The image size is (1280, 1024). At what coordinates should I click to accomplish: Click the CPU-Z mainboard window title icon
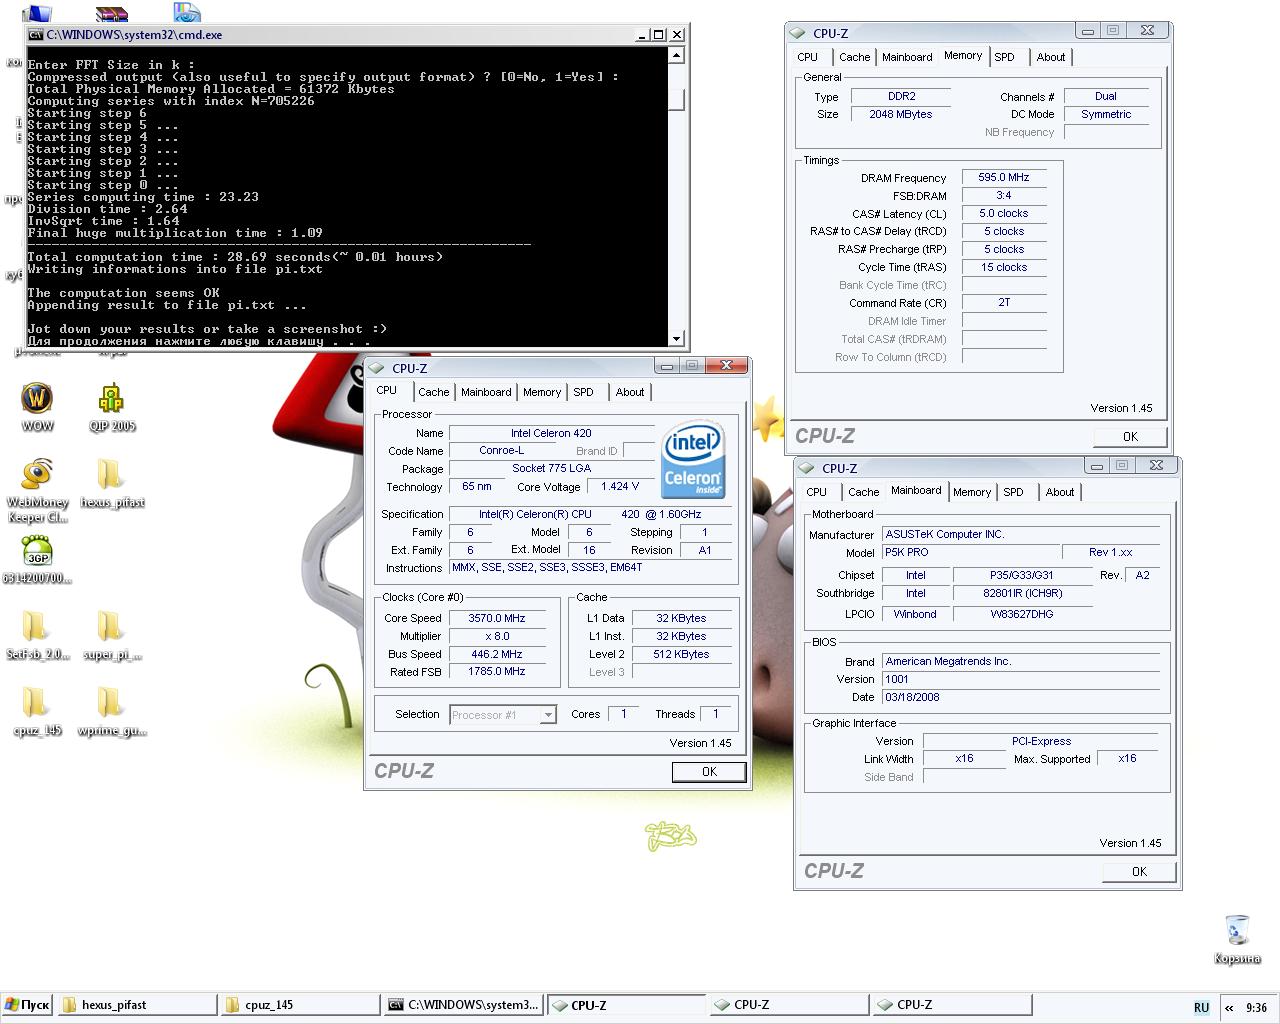click(806, 468)
